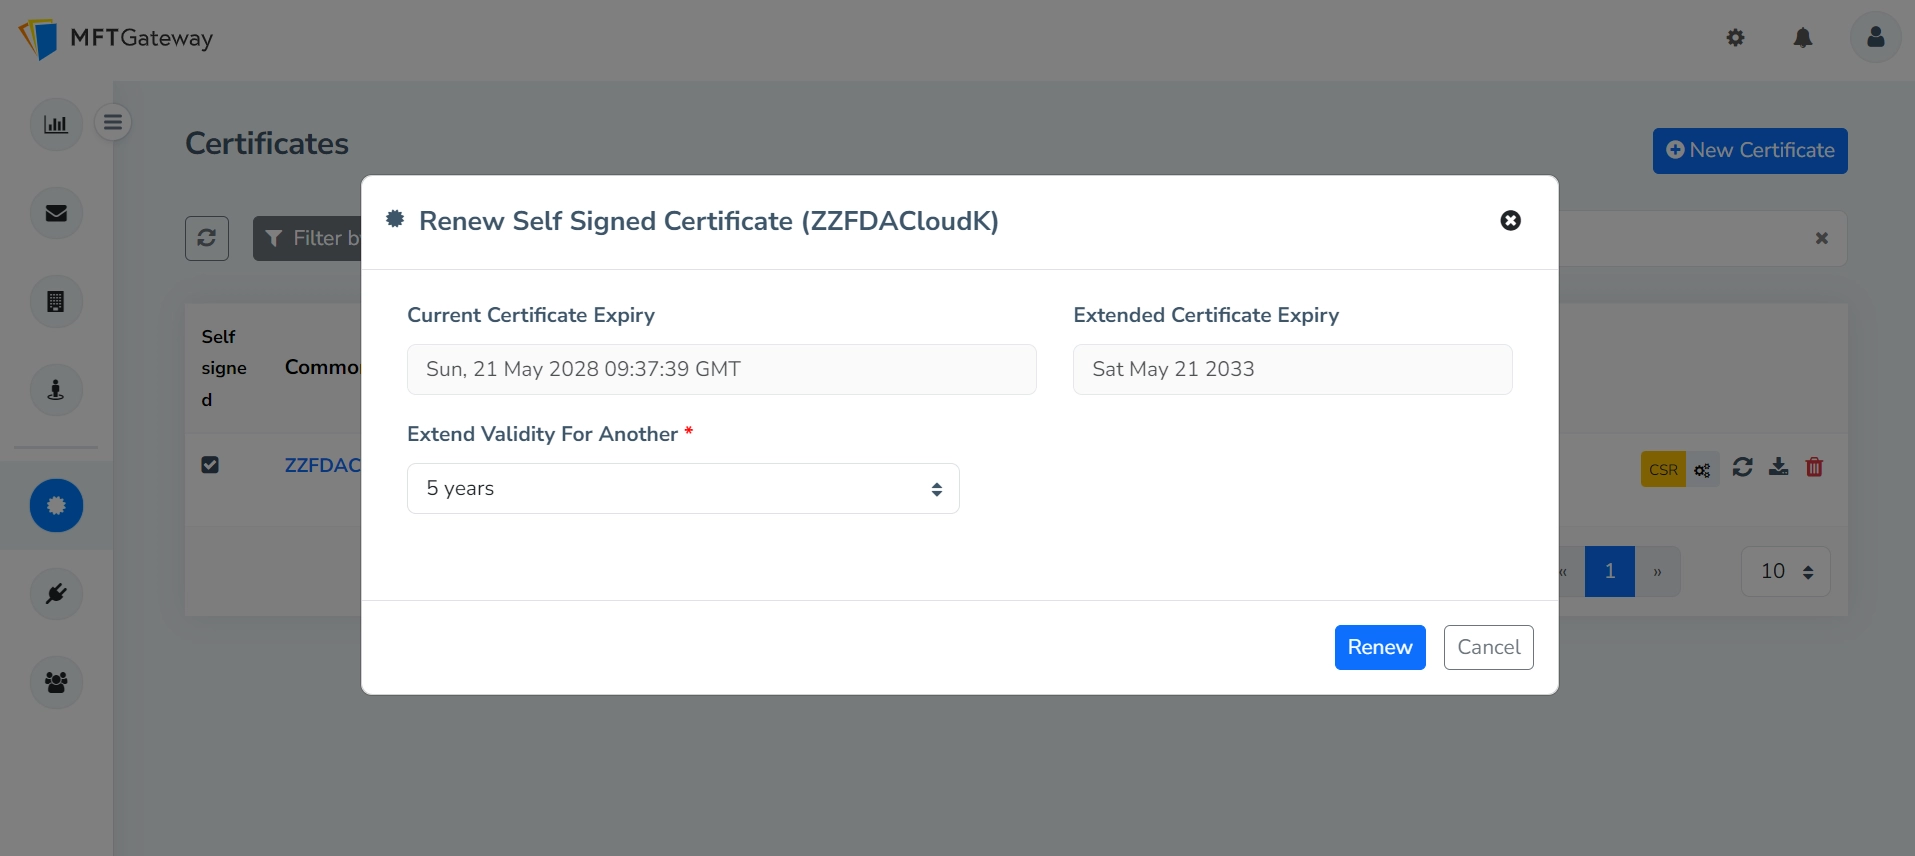Open notifications via the bell icon
Image resolution: width=1915 pixels, height=856 pixels.
[x=1803, y=38]
